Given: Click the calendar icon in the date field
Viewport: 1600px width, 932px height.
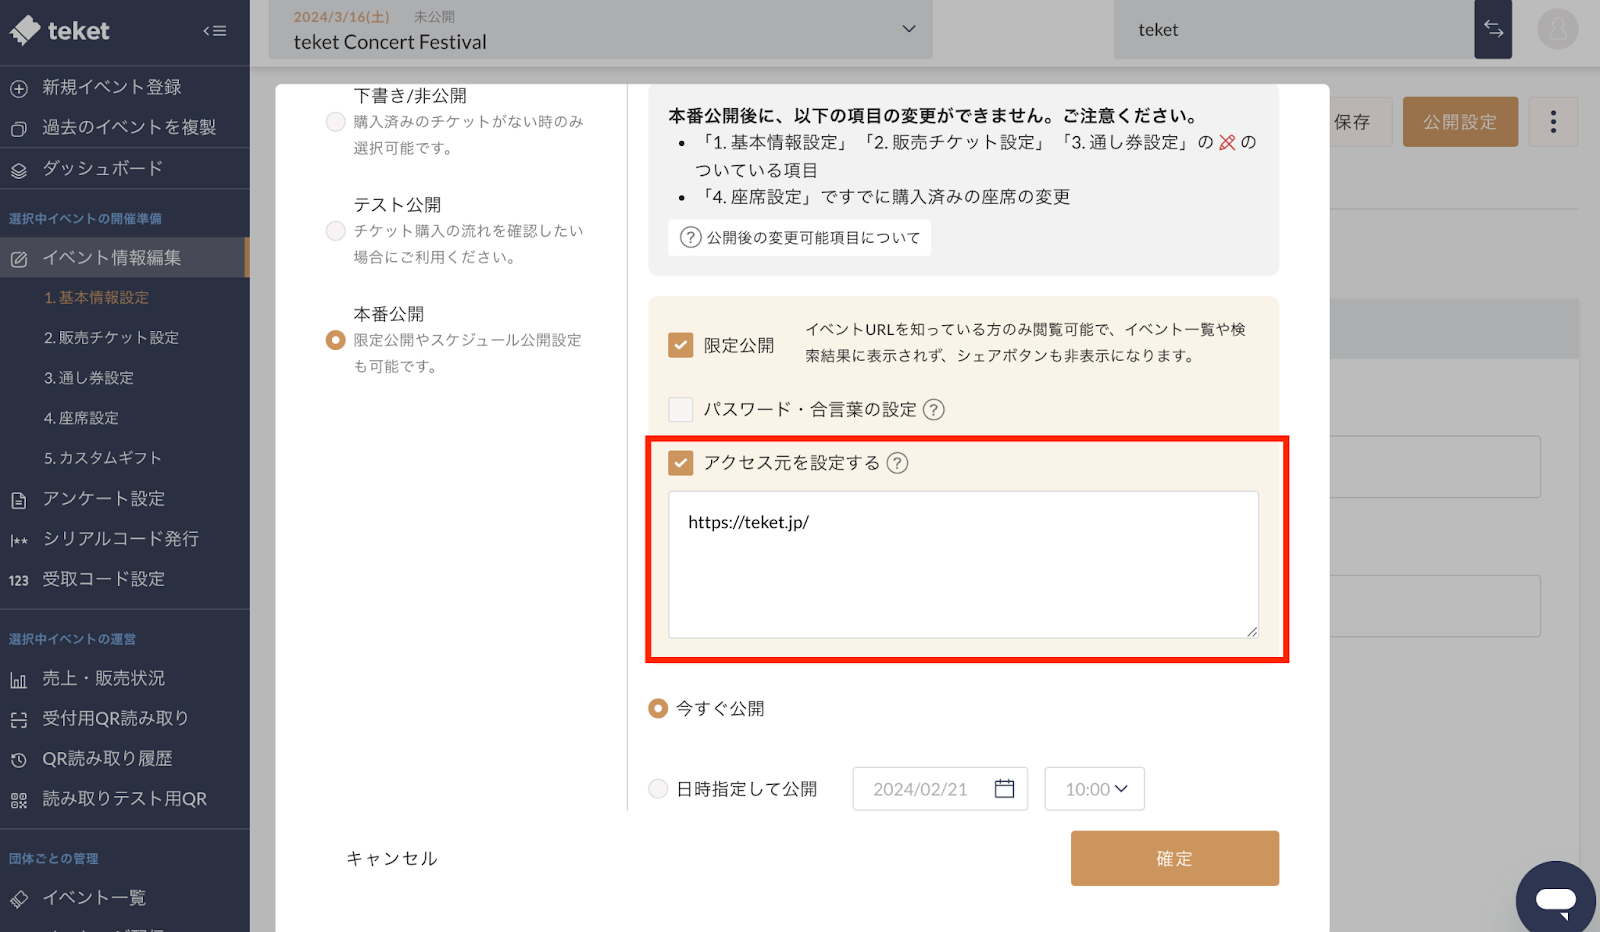Looking at the screenshot, I should point(1004,788).
